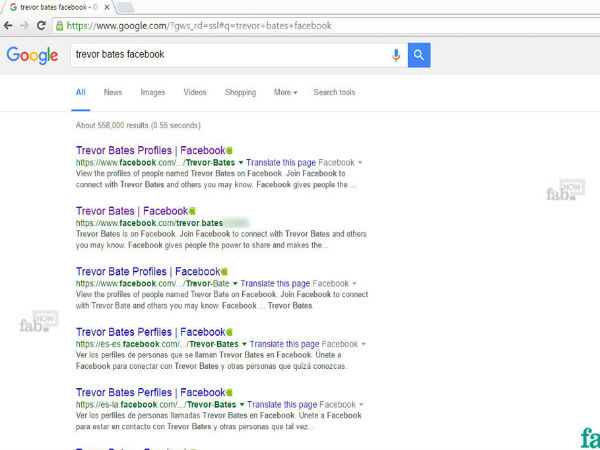Click the Google logo
This screenshot has height=450, width=600.
tap(32, 56)
